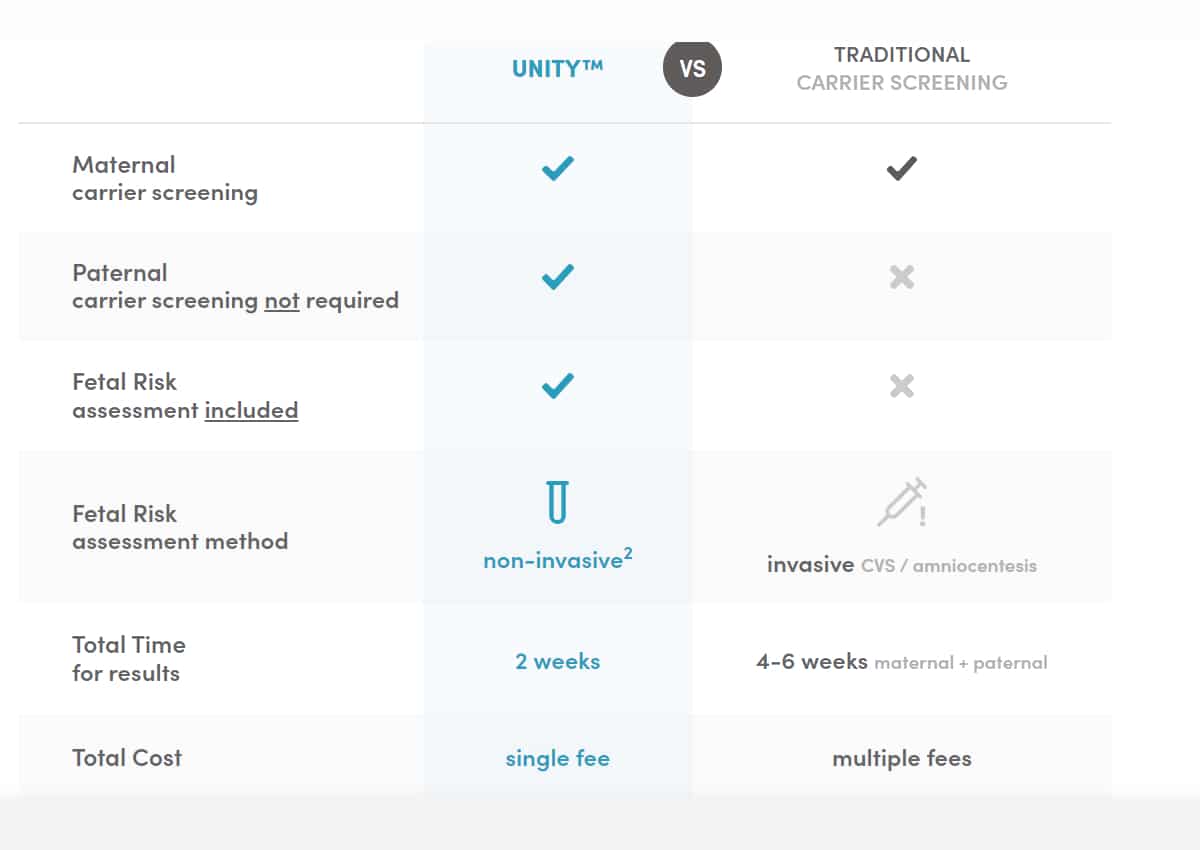The width and height of the screenshot is (1200, 850).
Task: Click gray X in Fetal Risk included row
Action: pos(902,386)
